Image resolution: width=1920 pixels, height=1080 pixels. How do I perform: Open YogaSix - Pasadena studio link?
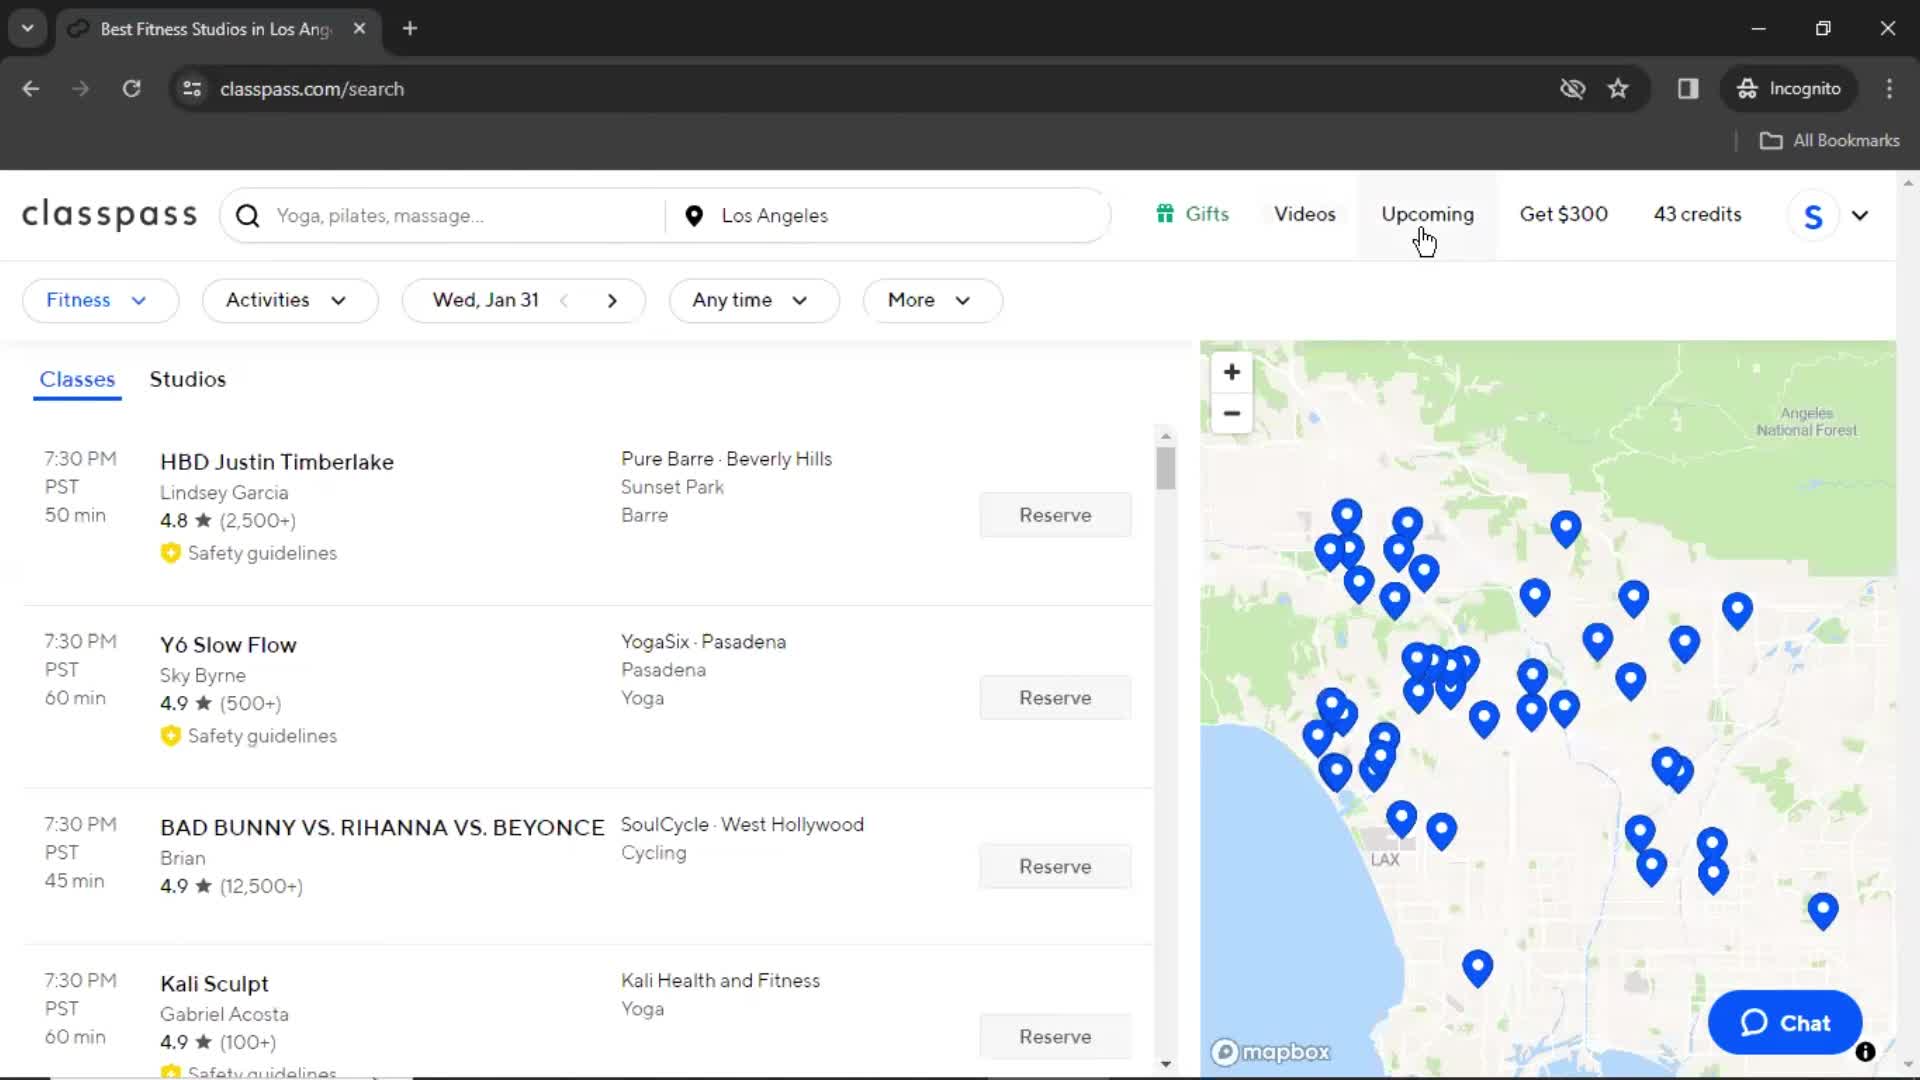pyautogui.click(x=703, y=642)
